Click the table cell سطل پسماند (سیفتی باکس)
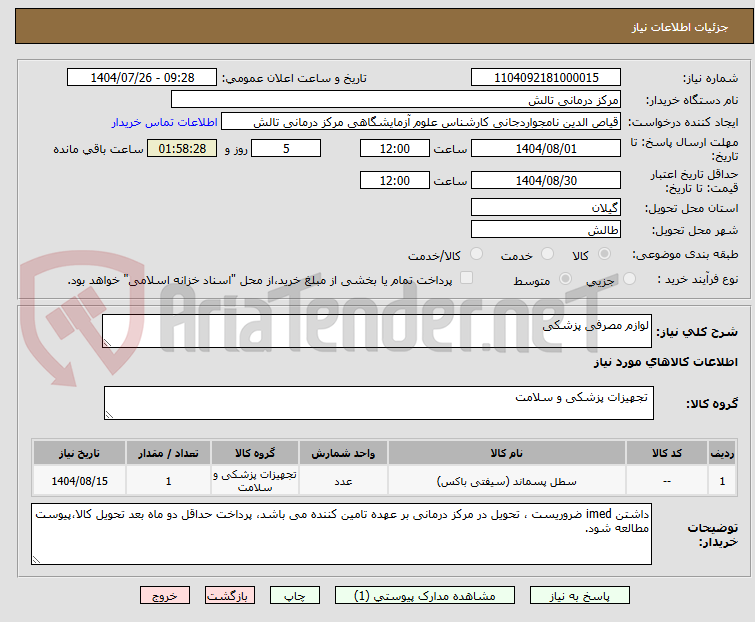755x622 pixels. (x=507, y=481)
